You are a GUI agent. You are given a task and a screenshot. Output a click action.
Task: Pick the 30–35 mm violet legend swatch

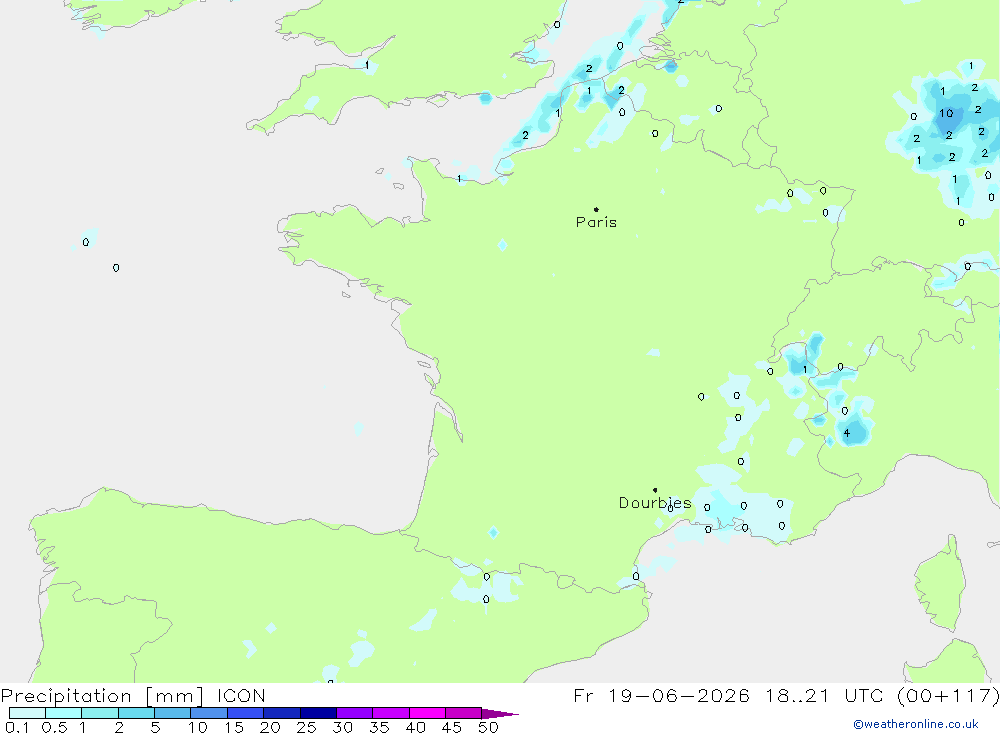[x=355, y=713]
